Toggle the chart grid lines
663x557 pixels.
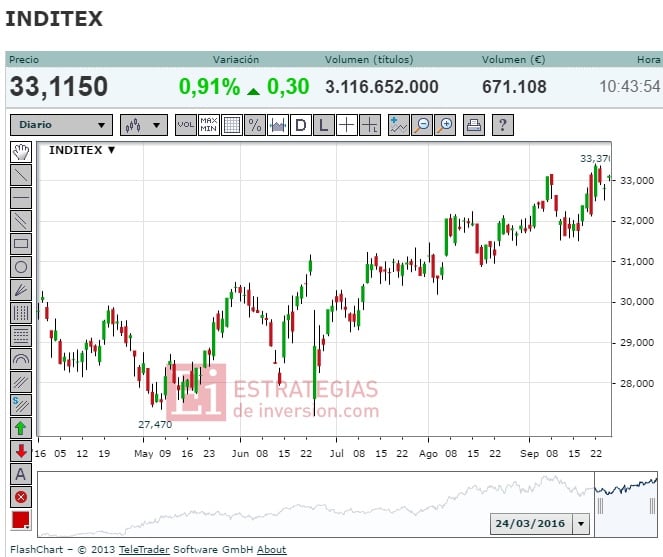click(x=232, y=125)
